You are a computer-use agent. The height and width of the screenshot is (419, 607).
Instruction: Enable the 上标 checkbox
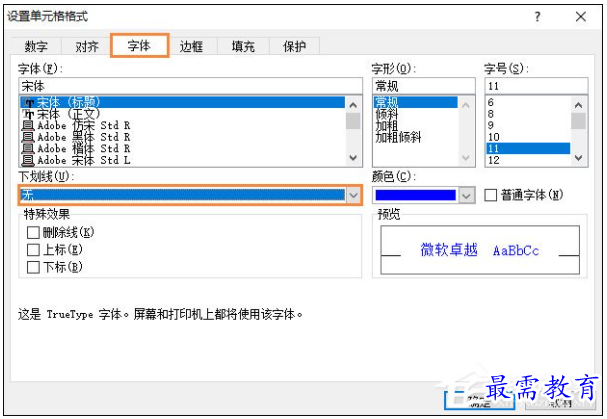pyautogui.click(x=33, y=250)
